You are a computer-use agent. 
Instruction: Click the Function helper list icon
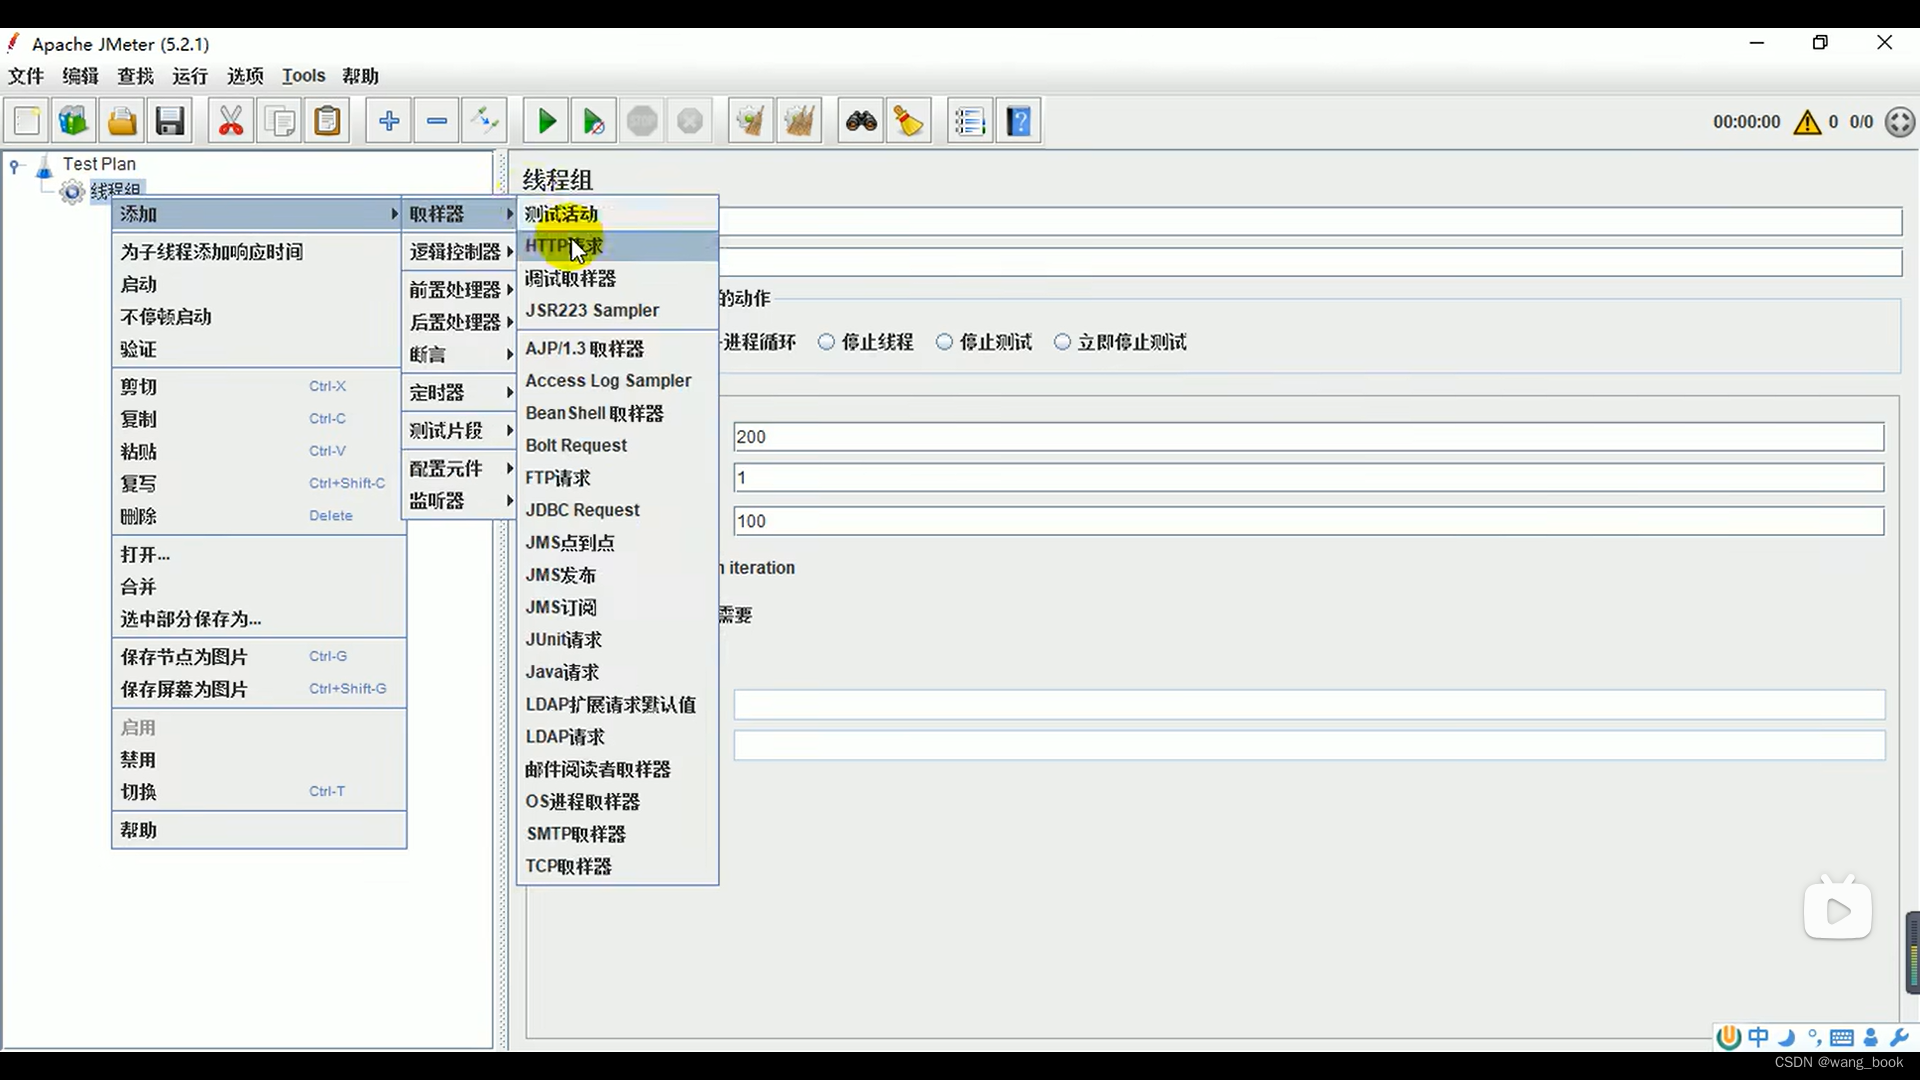(x=970, y=122)
